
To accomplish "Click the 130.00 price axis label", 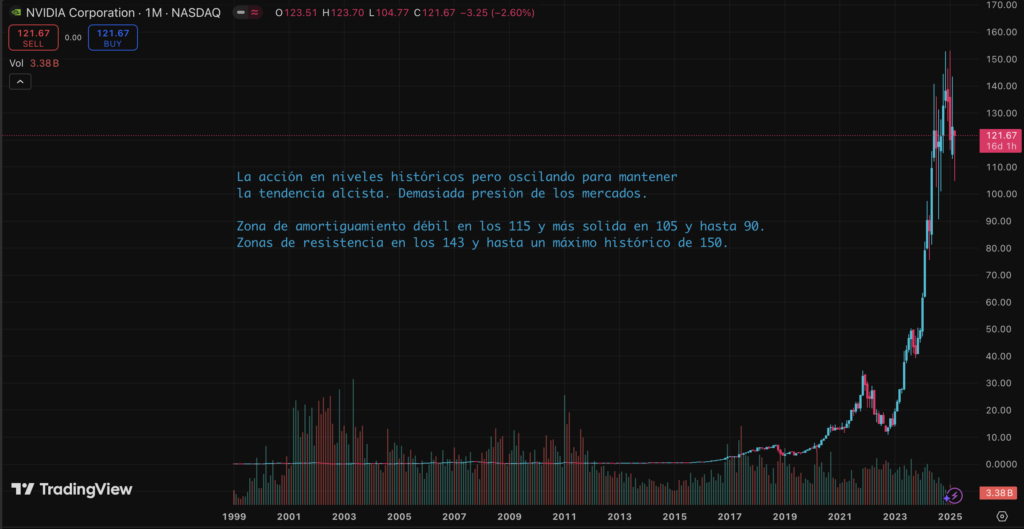I will coord(1000,113).
